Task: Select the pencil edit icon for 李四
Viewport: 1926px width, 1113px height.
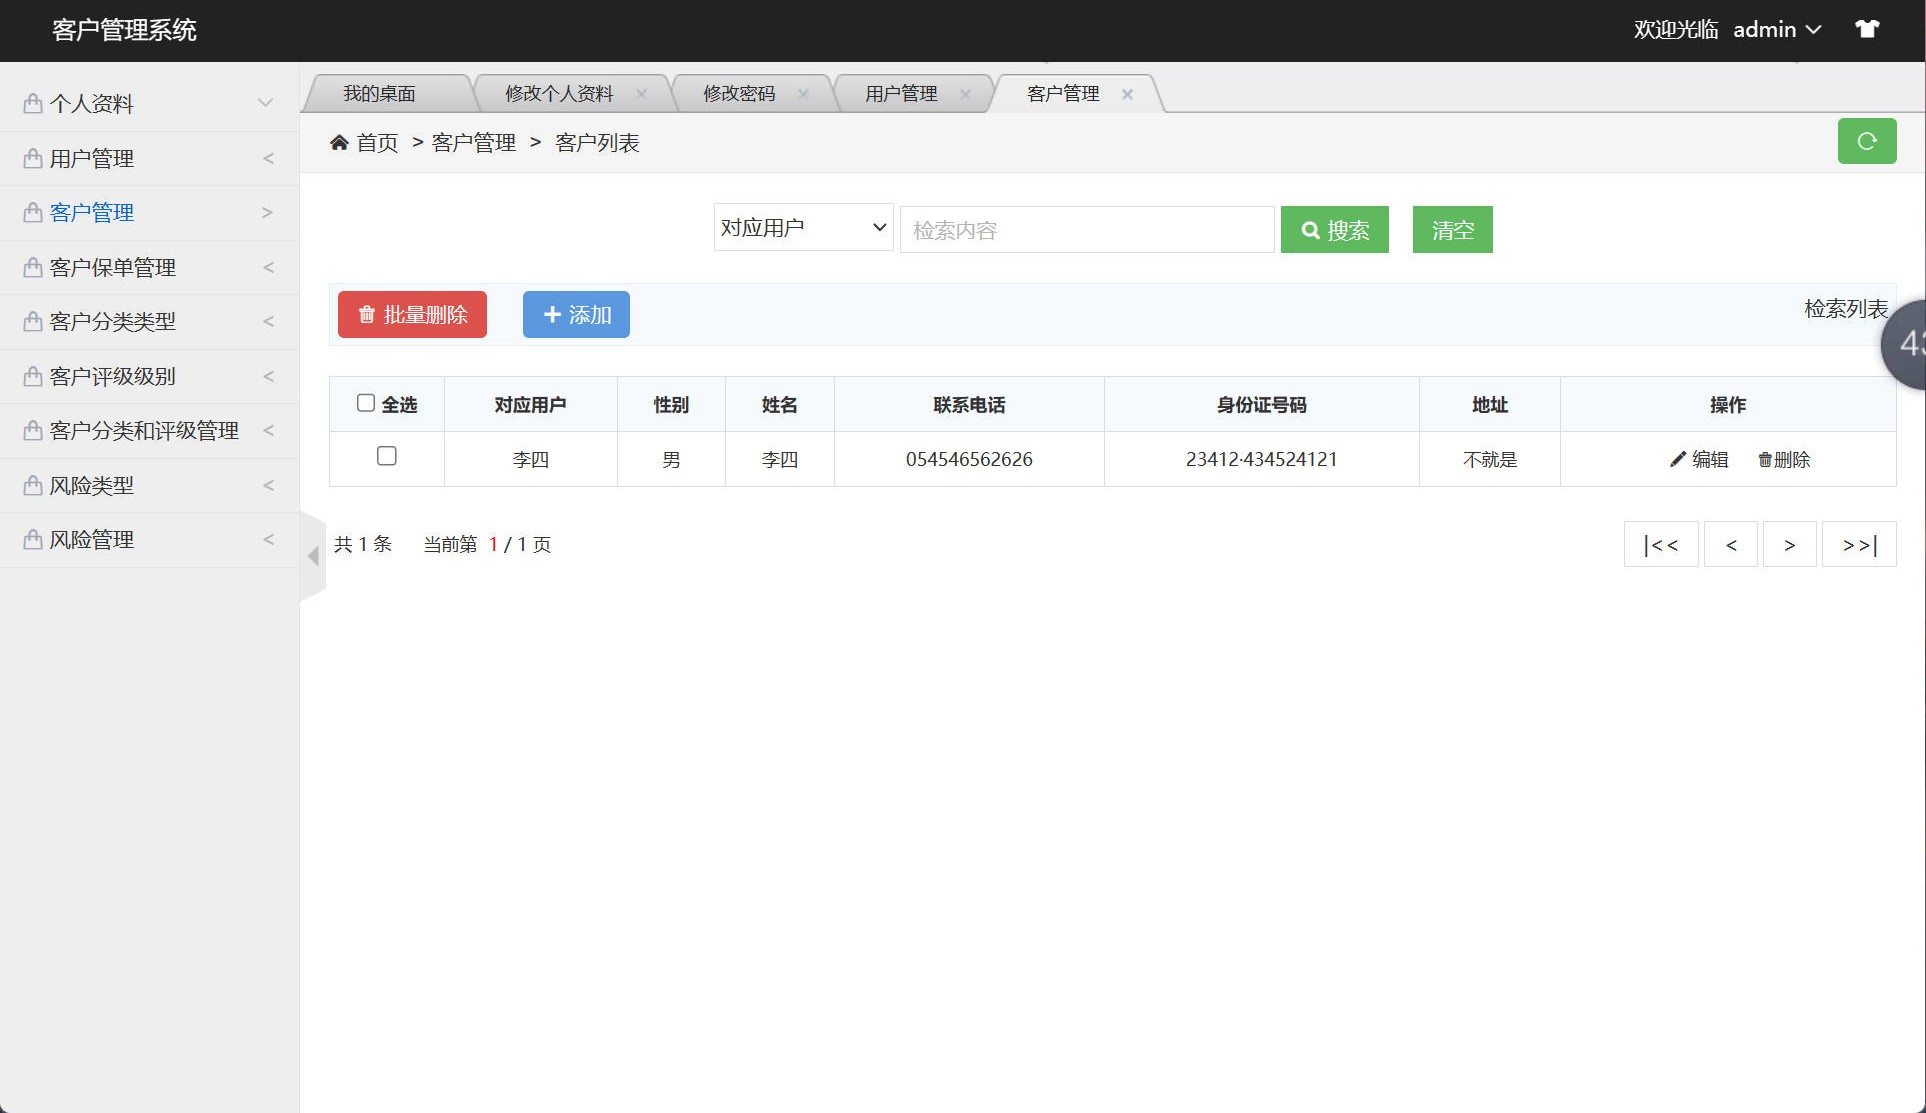Action: tap(1676, 459)
